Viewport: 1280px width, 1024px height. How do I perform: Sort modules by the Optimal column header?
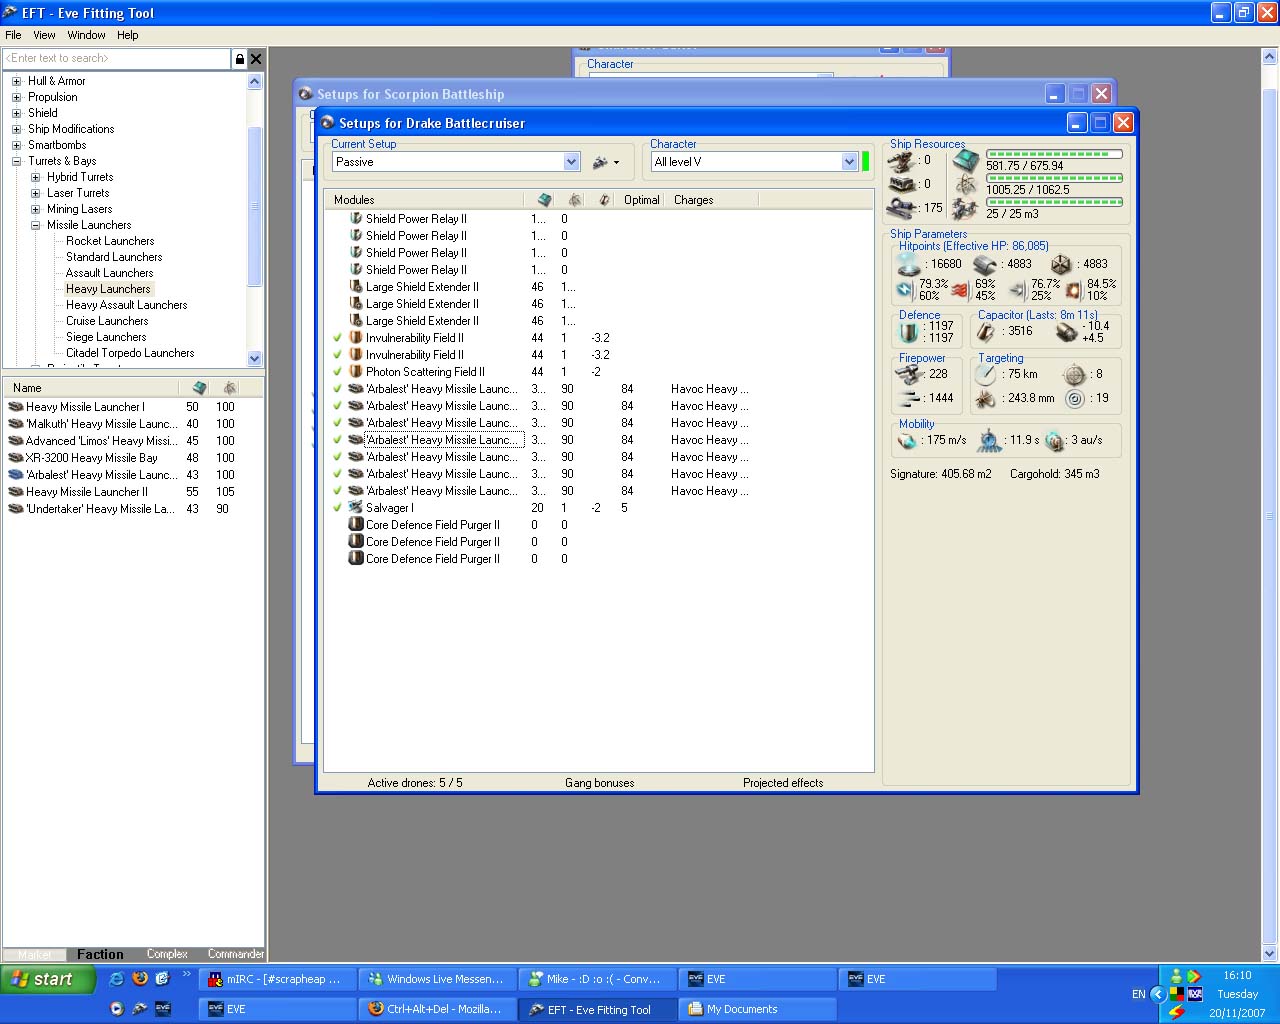641,200
